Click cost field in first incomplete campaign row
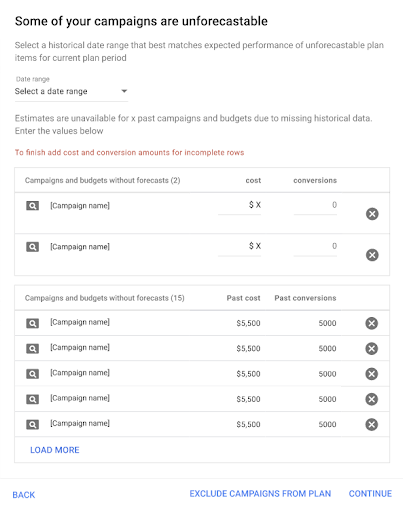 (239, 205)
